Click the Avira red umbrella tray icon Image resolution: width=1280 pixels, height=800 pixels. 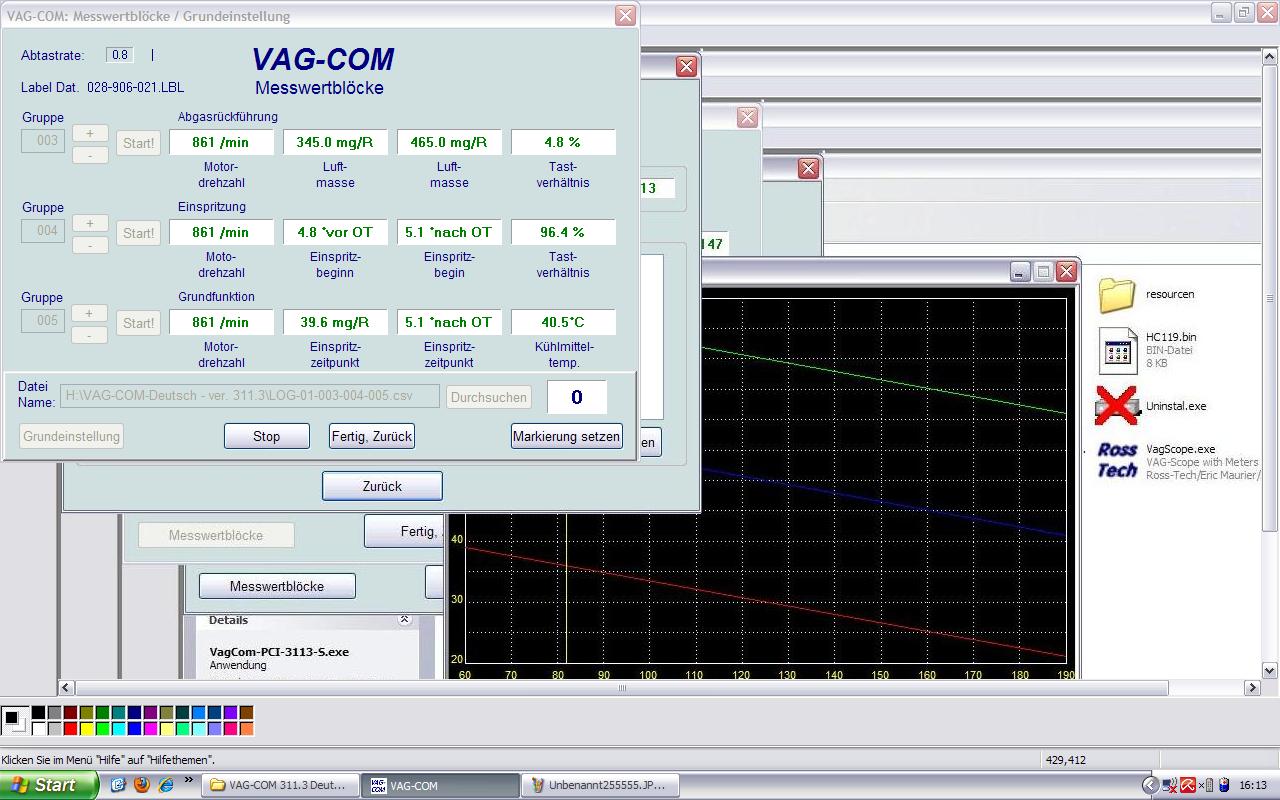pos(1188,785)
